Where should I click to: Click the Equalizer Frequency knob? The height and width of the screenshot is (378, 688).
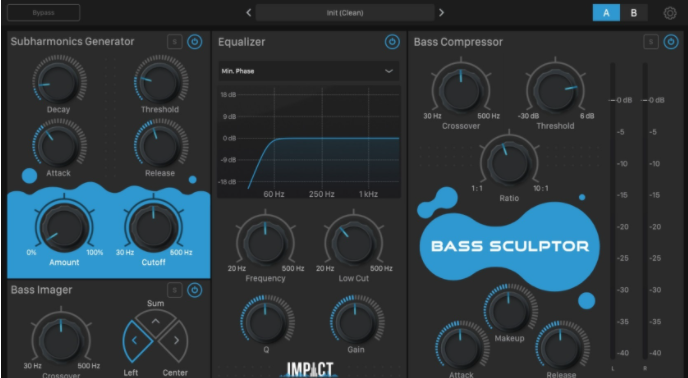pyautogui.click(x=265, y=243)
